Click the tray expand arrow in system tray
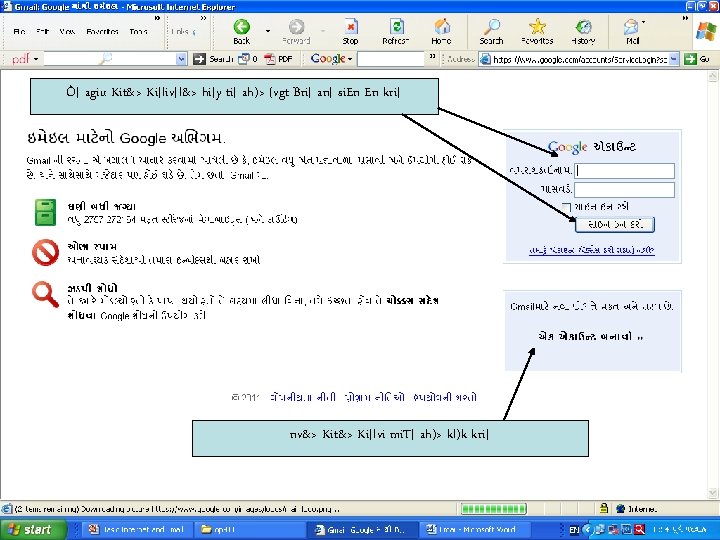The image size is (720, 540). click(586, 529)
